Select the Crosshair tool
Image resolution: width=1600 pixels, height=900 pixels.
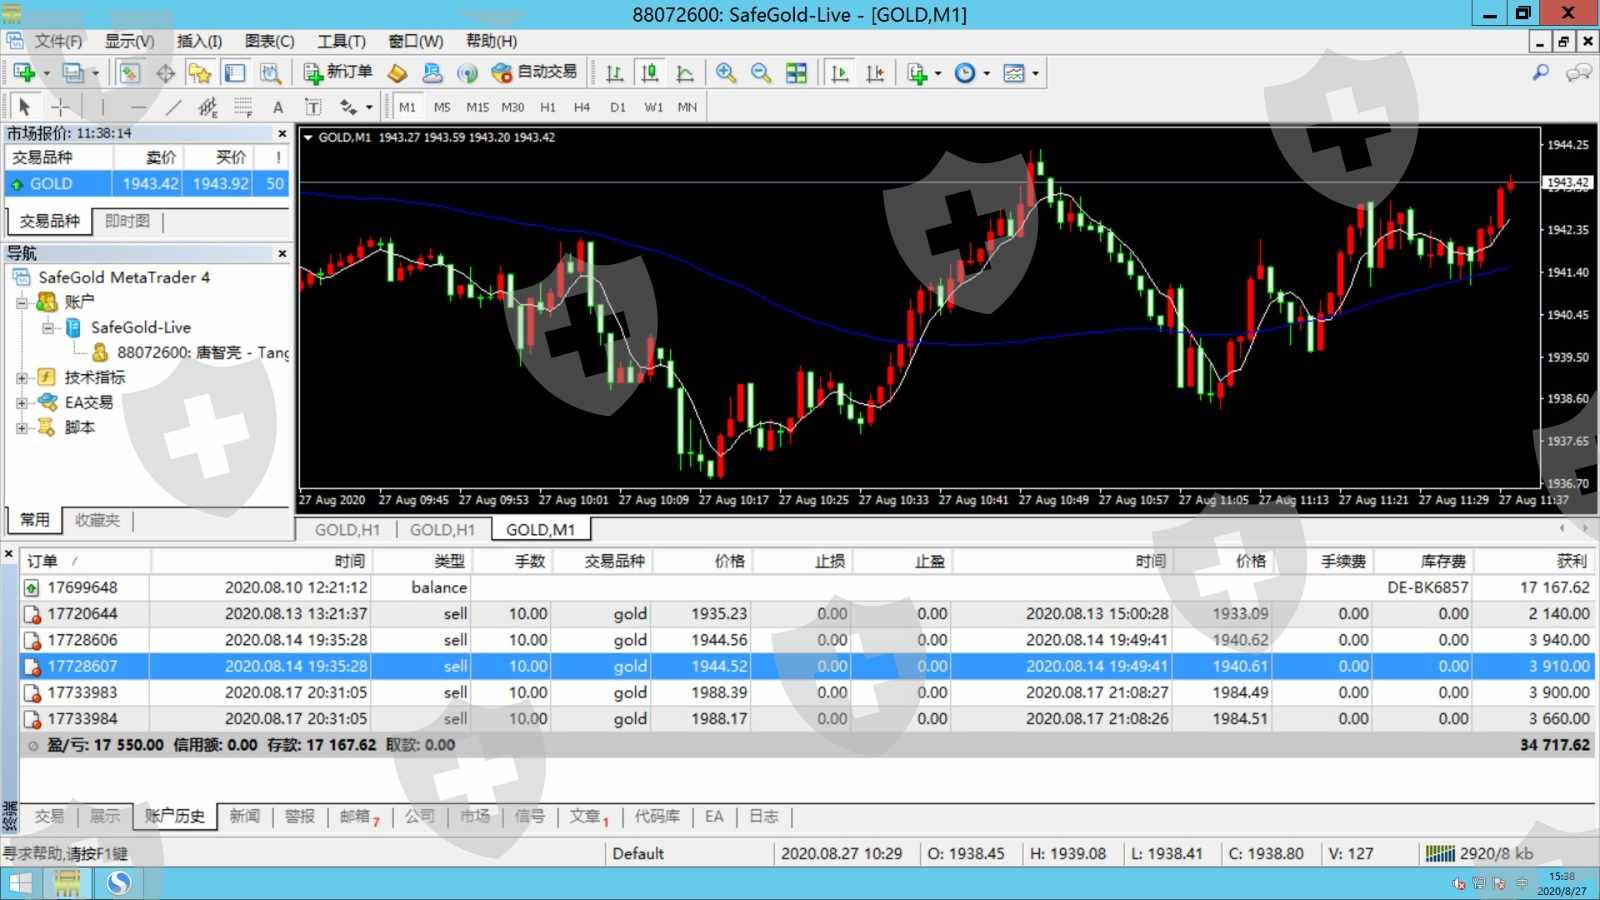point(60,107)
